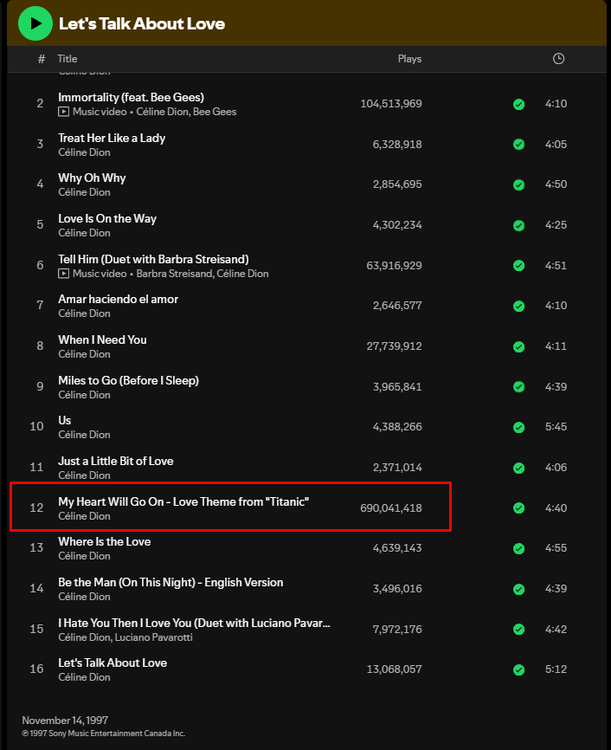The width and height of the screenshot is (611, 750).
Task: Click the 5:45 duration on the Us row
Action: 556,427
